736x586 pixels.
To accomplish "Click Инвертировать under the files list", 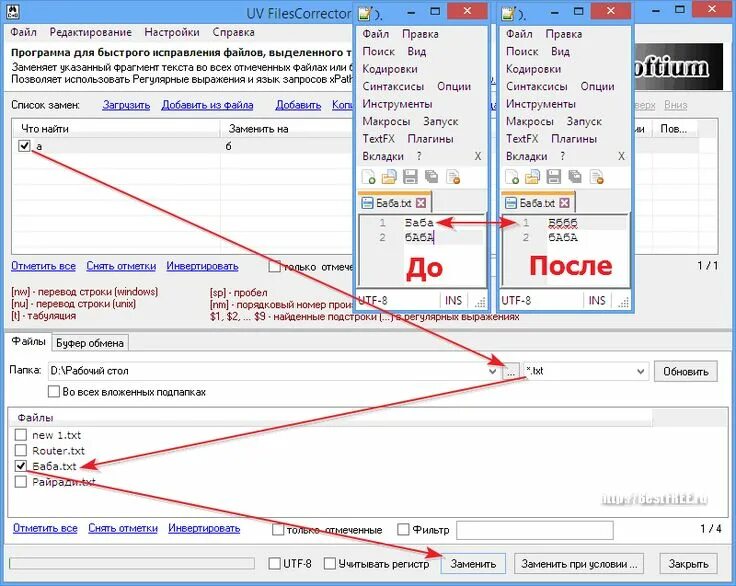I will pyautogui.click(x=204, y=528).
